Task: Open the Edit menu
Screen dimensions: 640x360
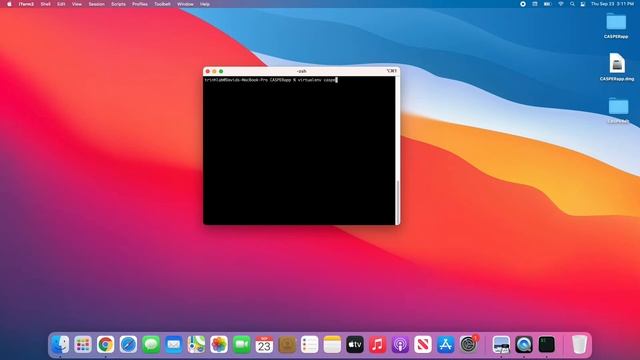Action: [x=61, y=4]
